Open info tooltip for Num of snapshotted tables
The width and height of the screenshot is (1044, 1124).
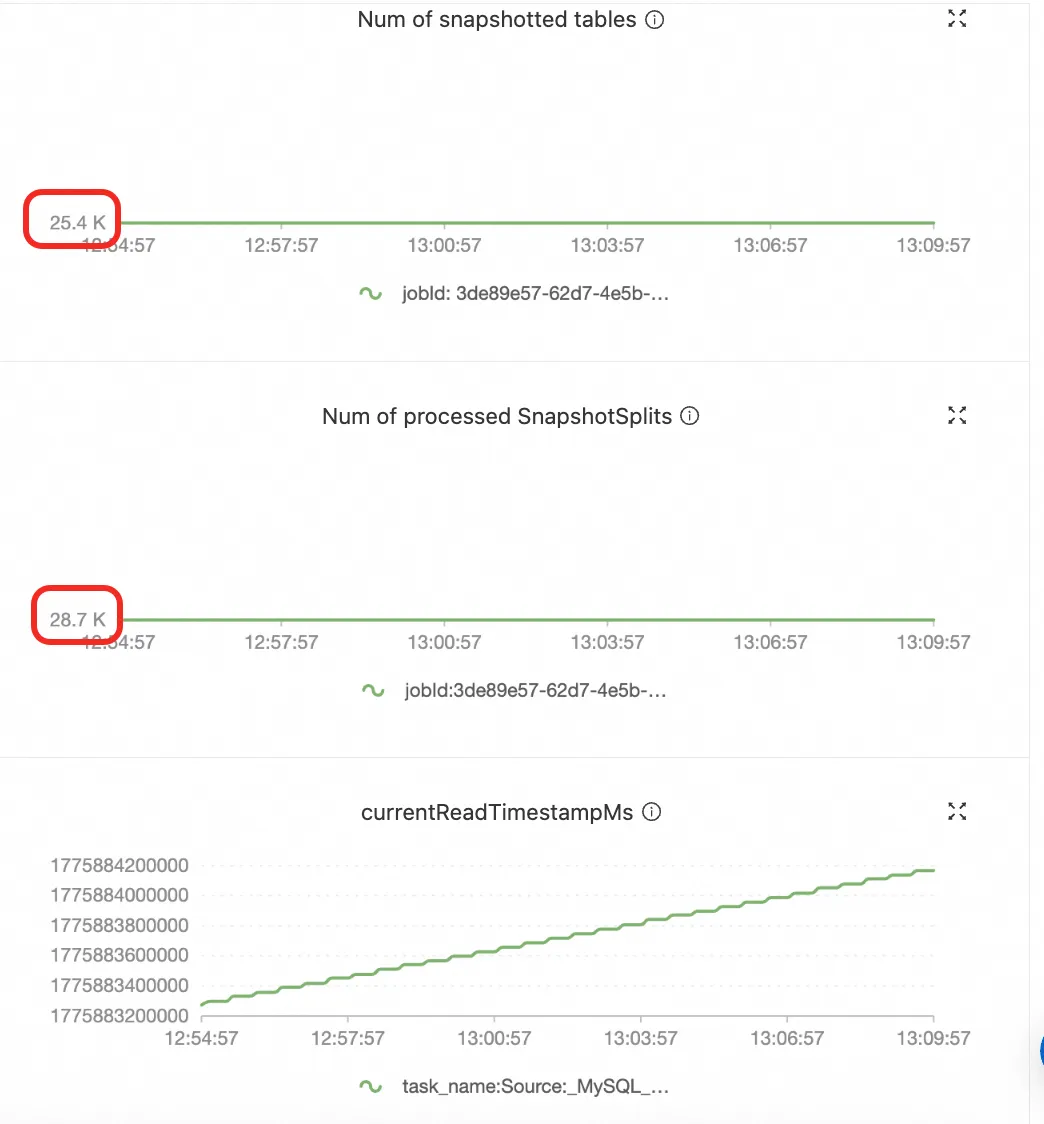(654, 19)
